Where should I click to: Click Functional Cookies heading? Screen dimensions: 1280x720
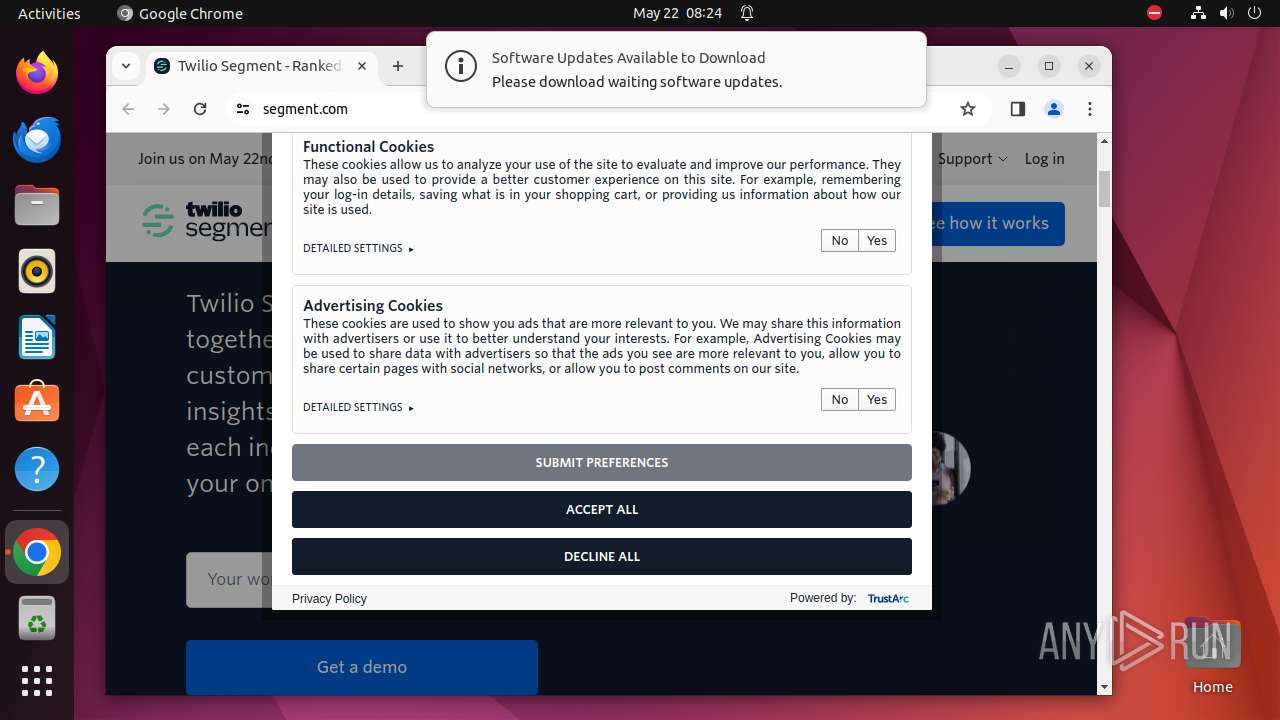pyautogui.click(x=368, y=146)
